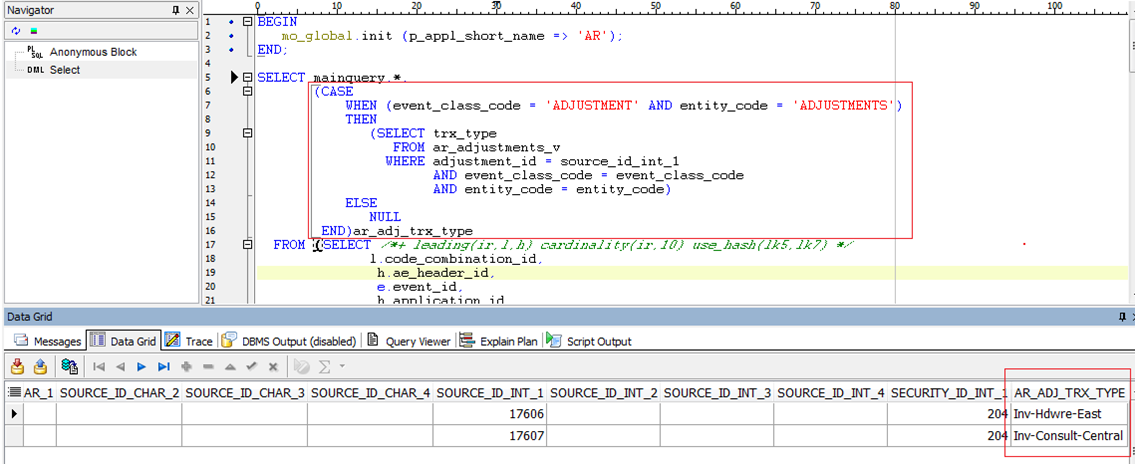Click the SOURCE_ID_CHAR_3 column header

(x=245, y=392)
